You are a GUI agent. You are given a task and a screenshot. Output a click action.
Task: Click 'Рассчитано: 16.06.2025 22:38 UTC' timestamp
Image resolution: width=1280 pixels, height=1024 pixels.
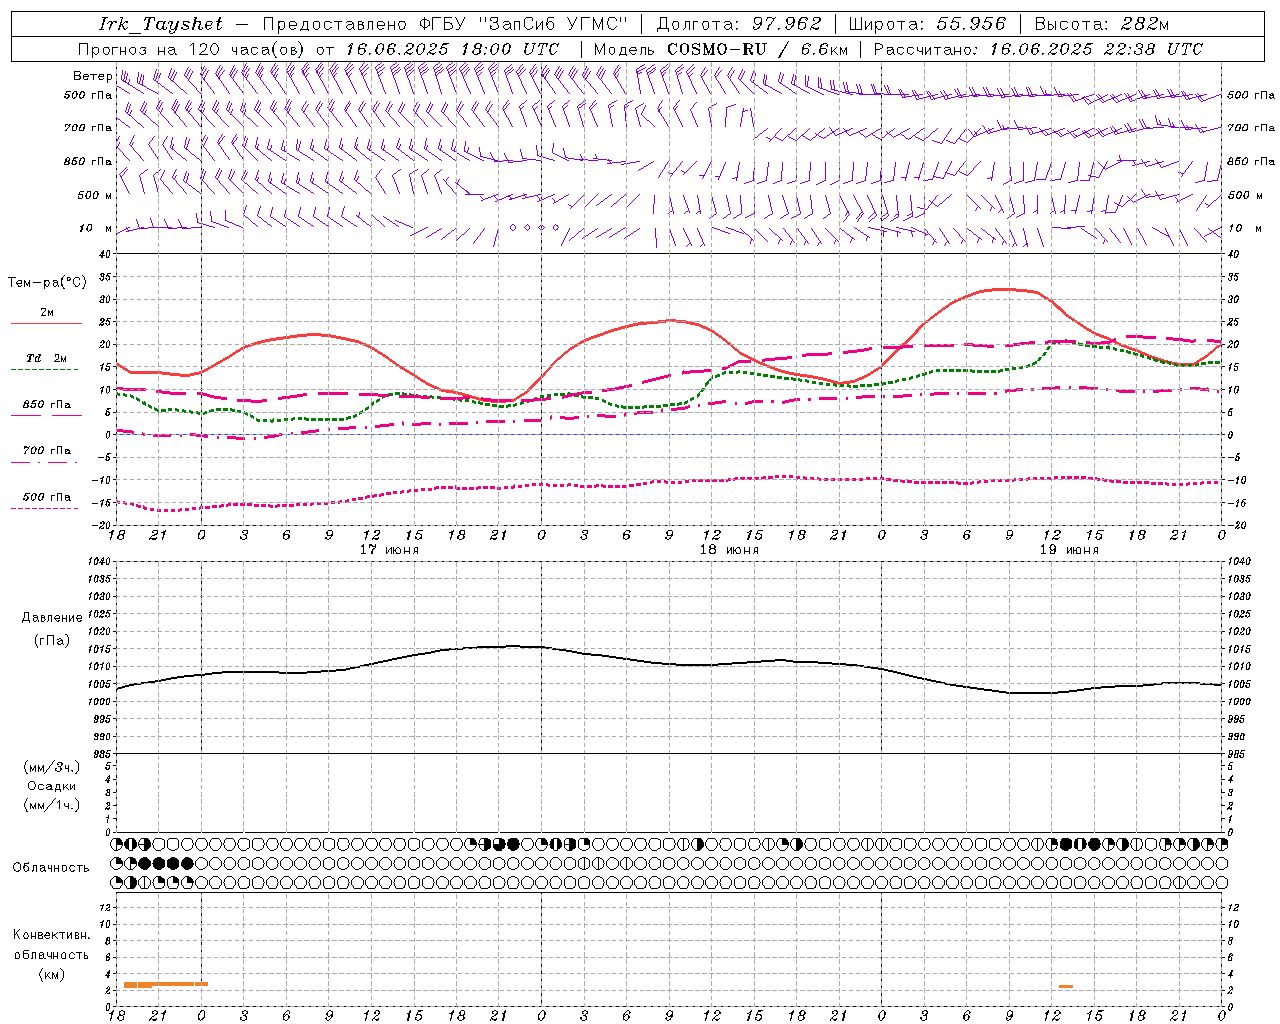tap(1038, 49)
